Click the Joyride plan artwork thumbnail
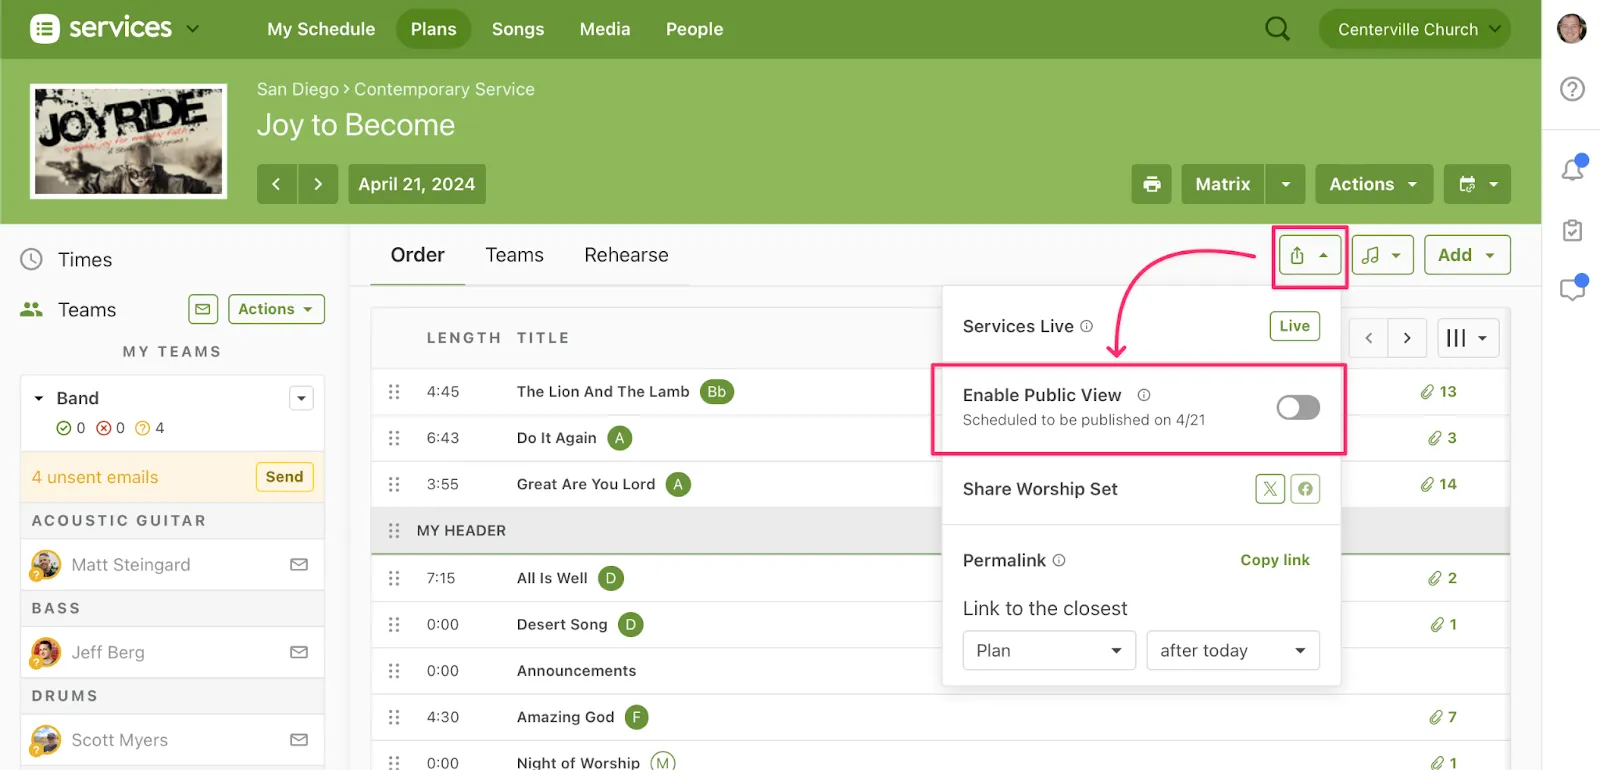The image size is (1600, 770). pos(129,141)
